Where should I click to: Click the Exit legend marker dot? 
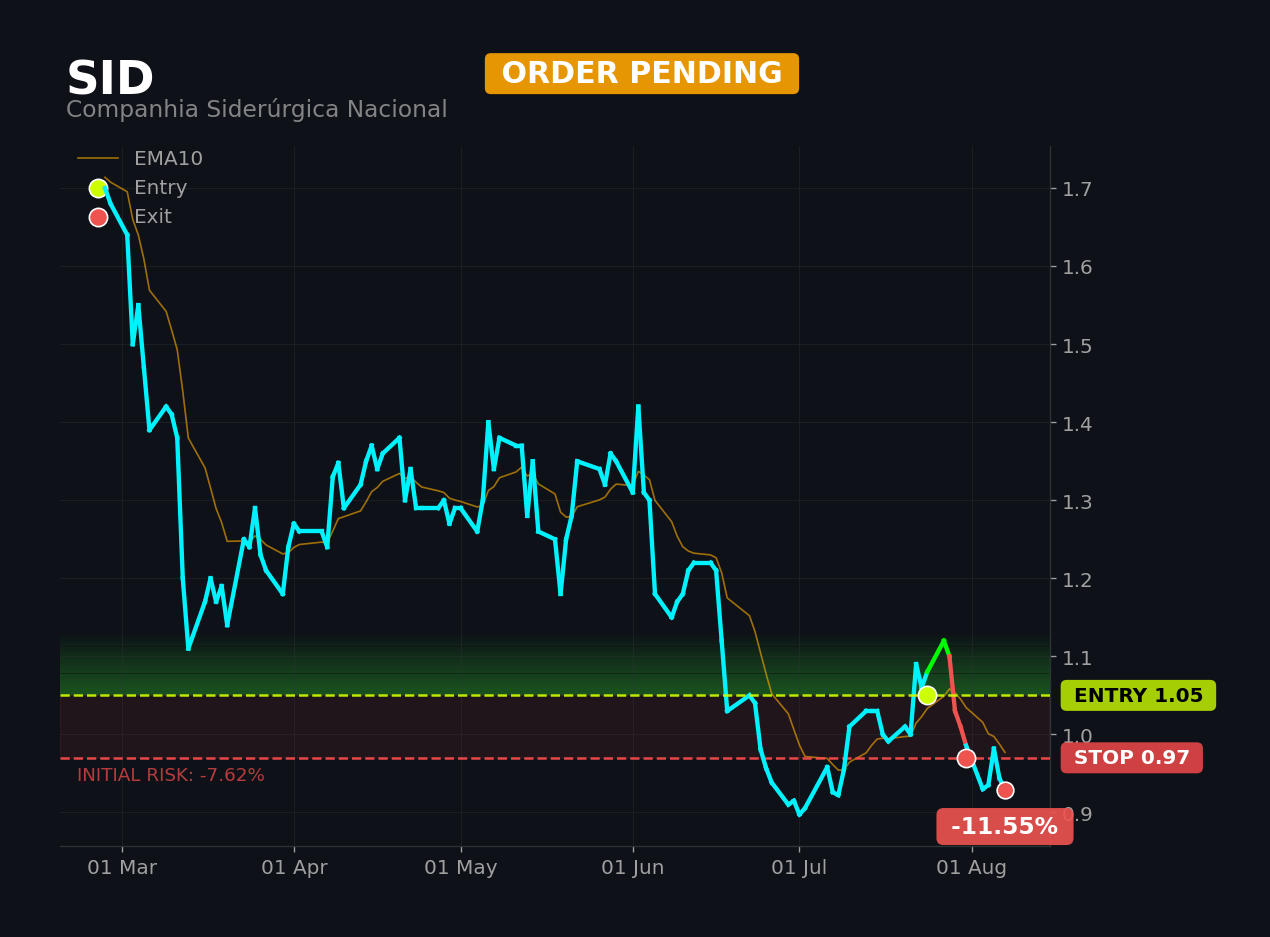[x=98, y=217]
